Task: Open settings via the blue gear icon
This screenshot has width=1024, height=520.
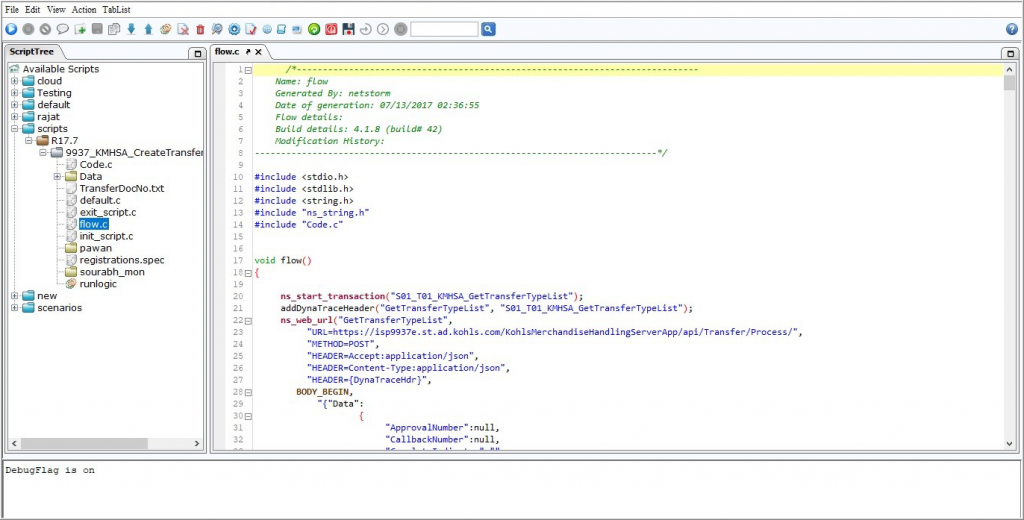Action: point(234,29)
